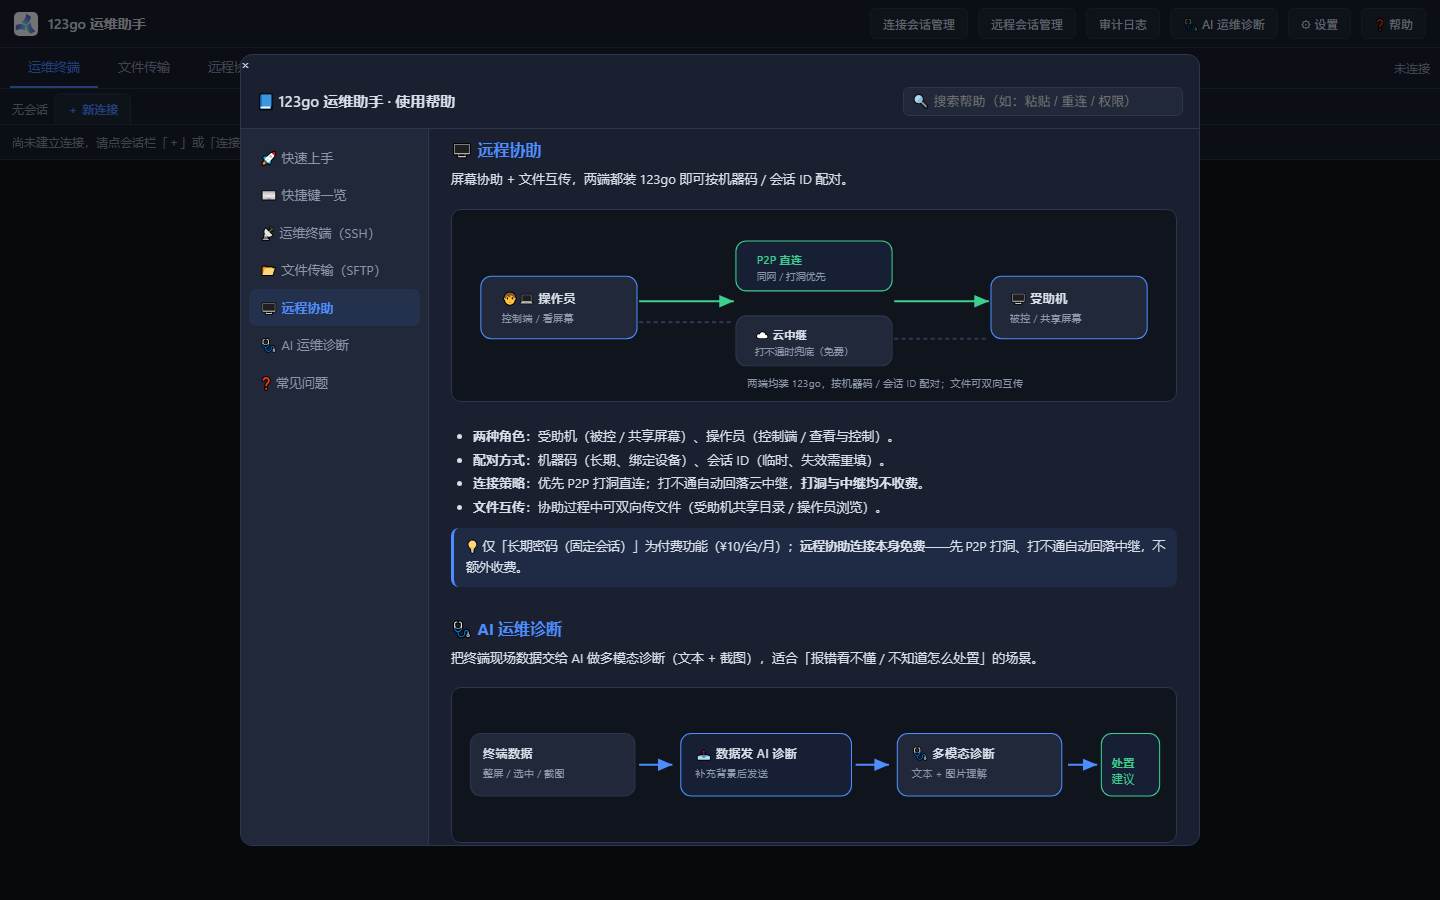Click the 帮助 button in the top bar

point(1394,24)
